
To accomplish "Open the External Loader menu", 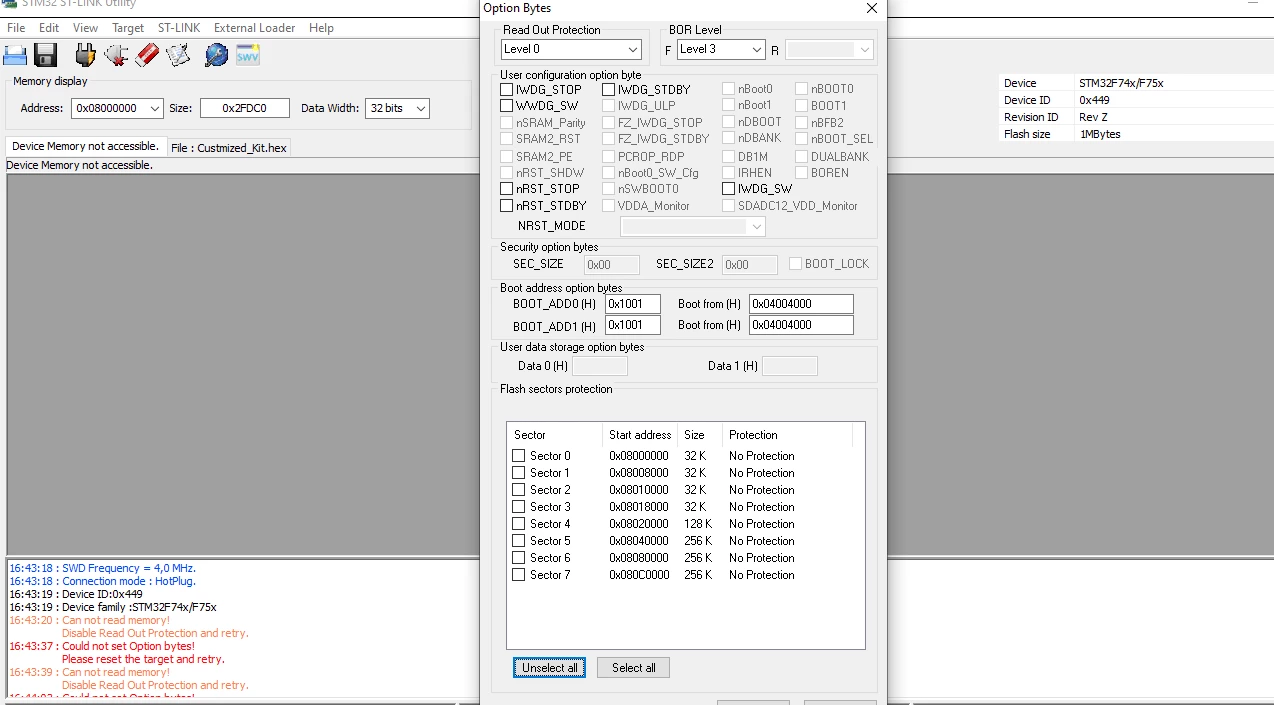I will (x=254, y=28).
